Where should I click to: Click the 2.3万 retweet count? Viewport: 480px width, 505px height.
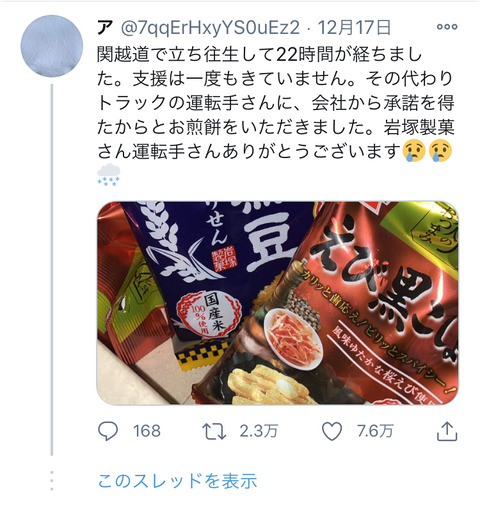tap(259, 431)
